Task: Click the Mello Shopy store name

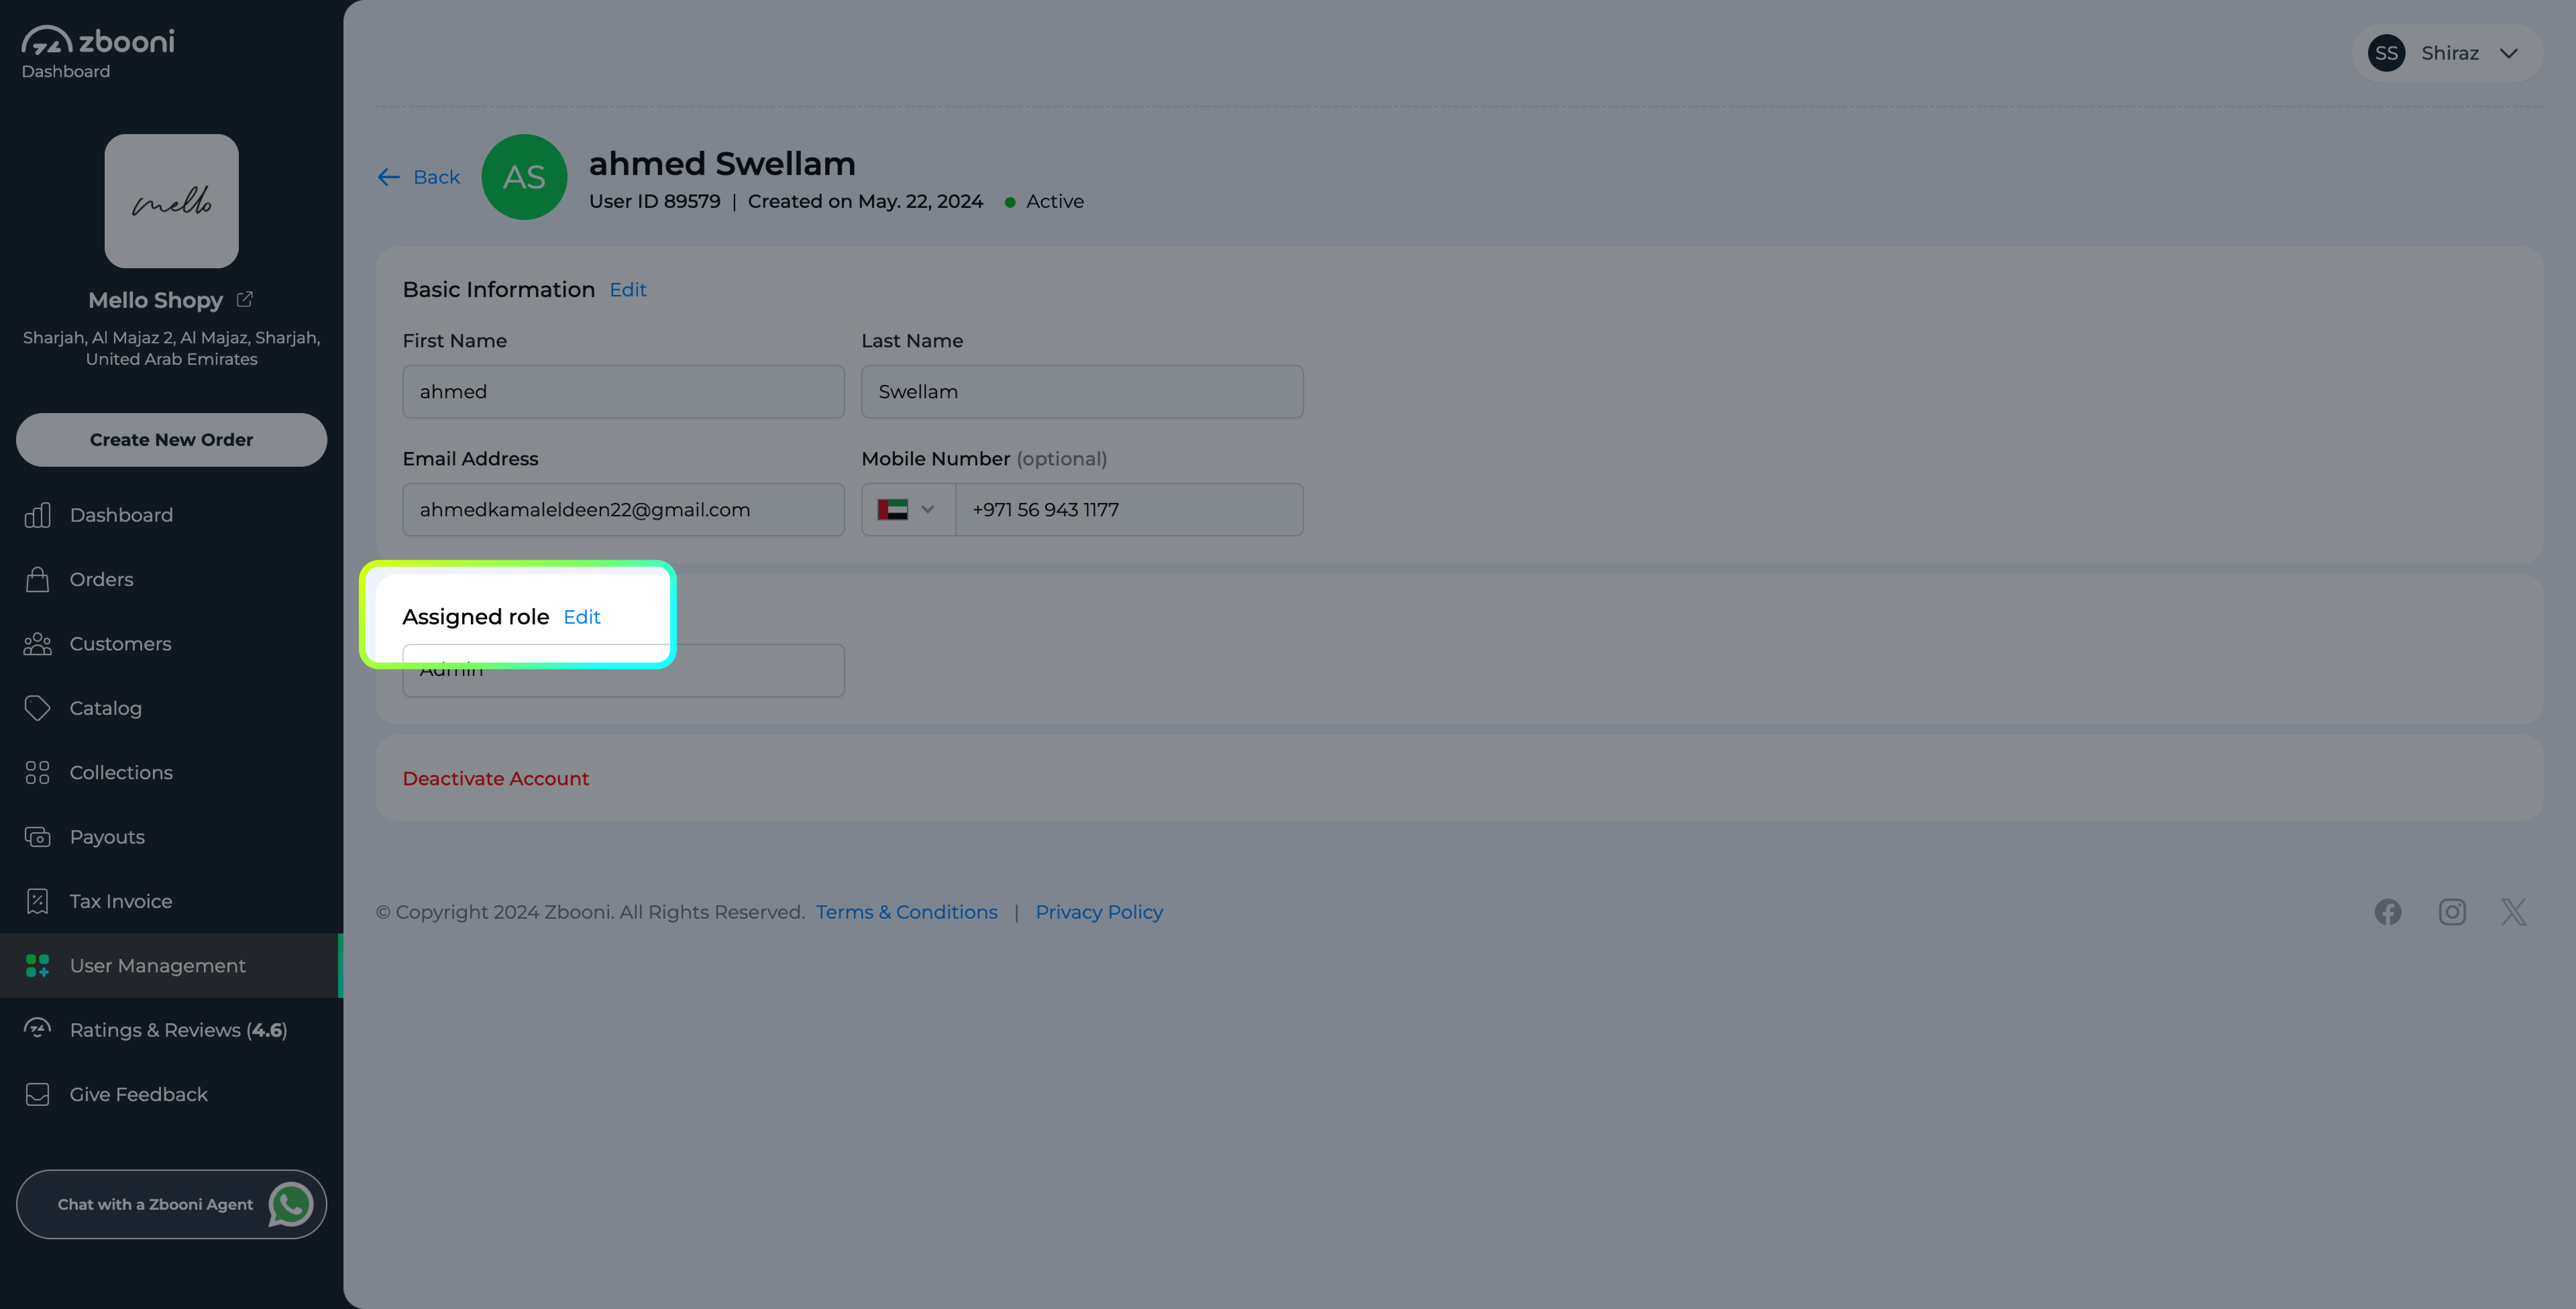Action: [155, 300]
